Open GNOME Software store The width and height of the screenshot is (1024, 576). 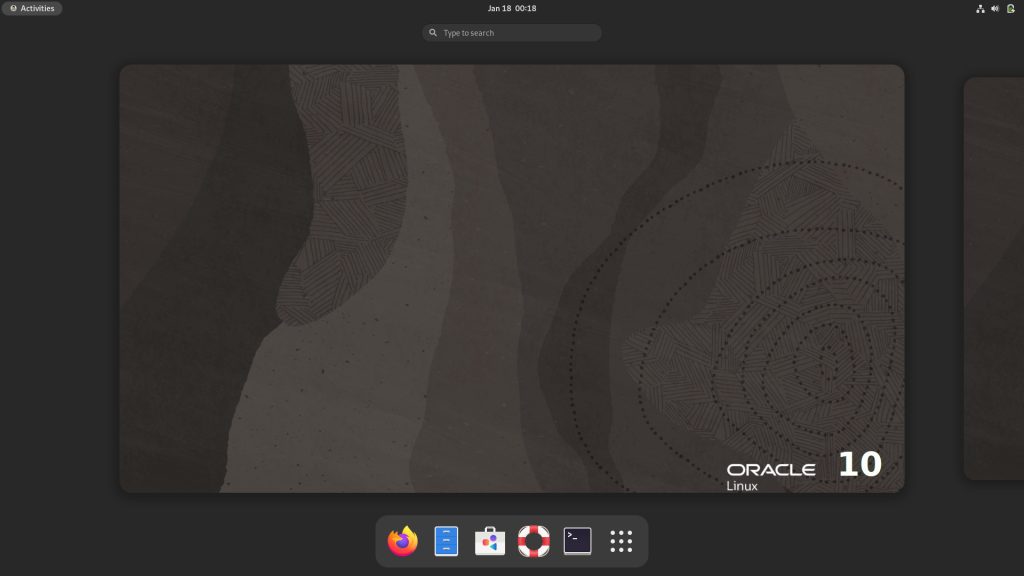click(x=488, y=541)
